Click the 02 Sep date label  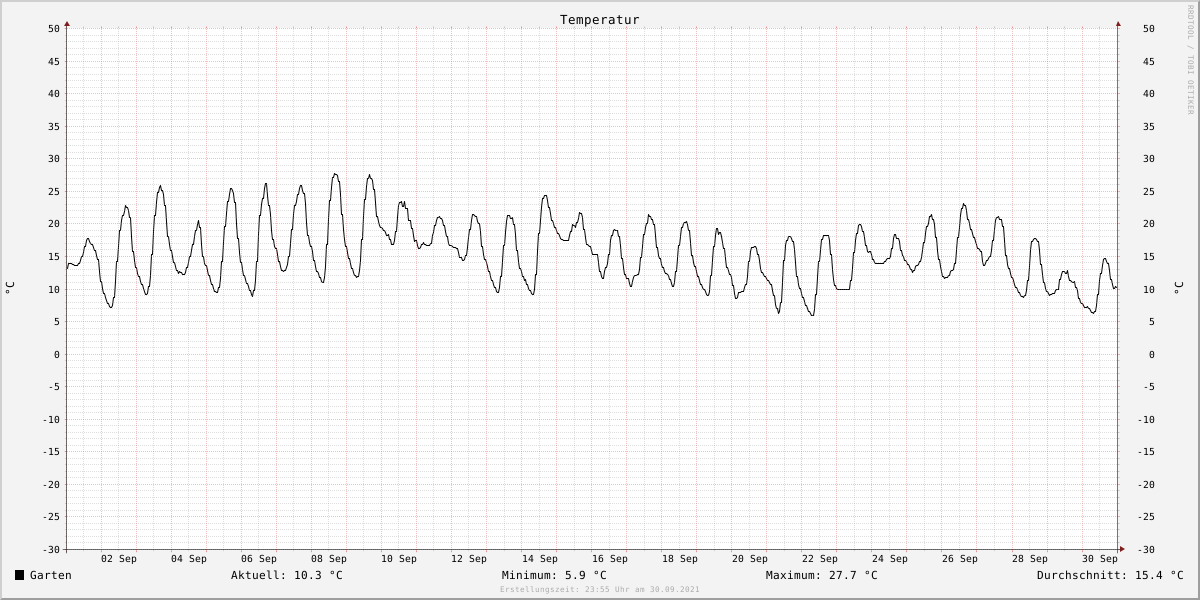pos(119,559)
